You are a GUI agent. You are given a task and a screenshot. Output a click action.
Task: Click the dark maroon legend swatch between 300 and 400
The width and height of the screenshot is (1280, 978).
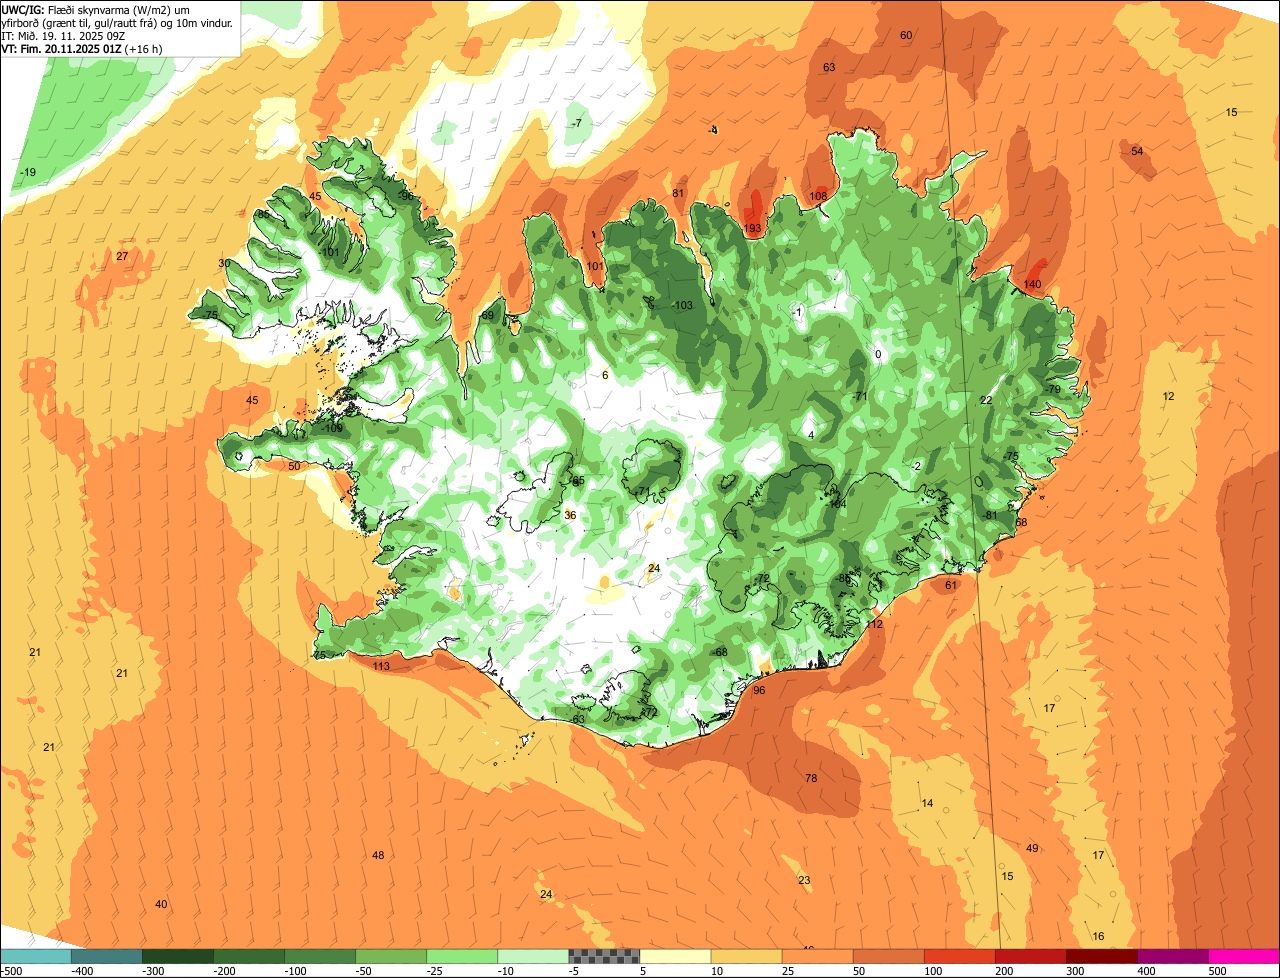coord(1101,956)
